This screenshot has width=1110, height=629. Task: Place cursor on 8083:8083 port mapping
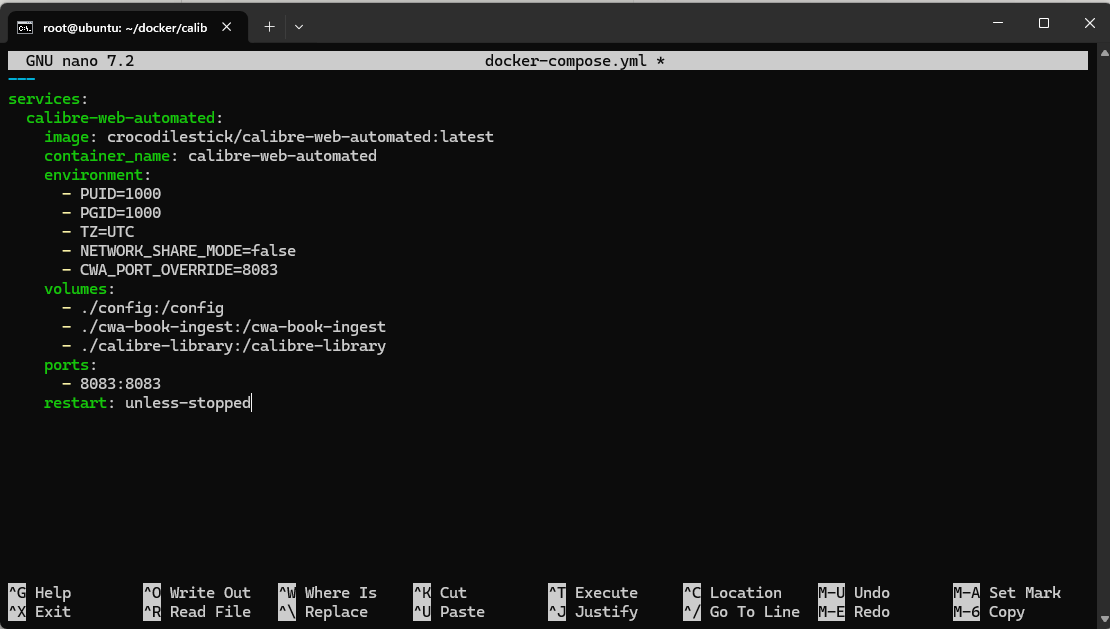[120, 384]
